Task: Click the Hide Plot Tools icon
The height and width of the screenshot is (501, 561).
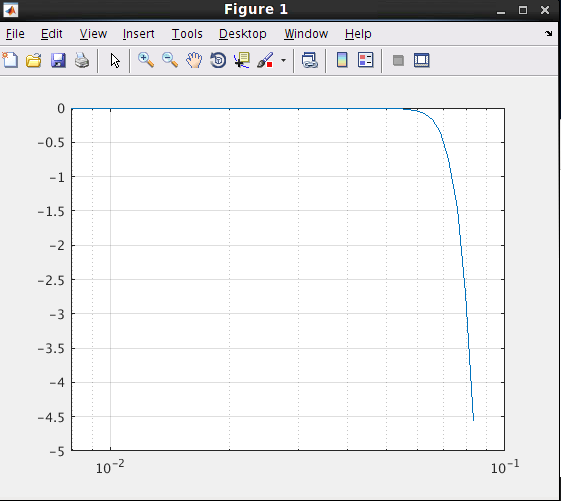Action: point(398,60)
